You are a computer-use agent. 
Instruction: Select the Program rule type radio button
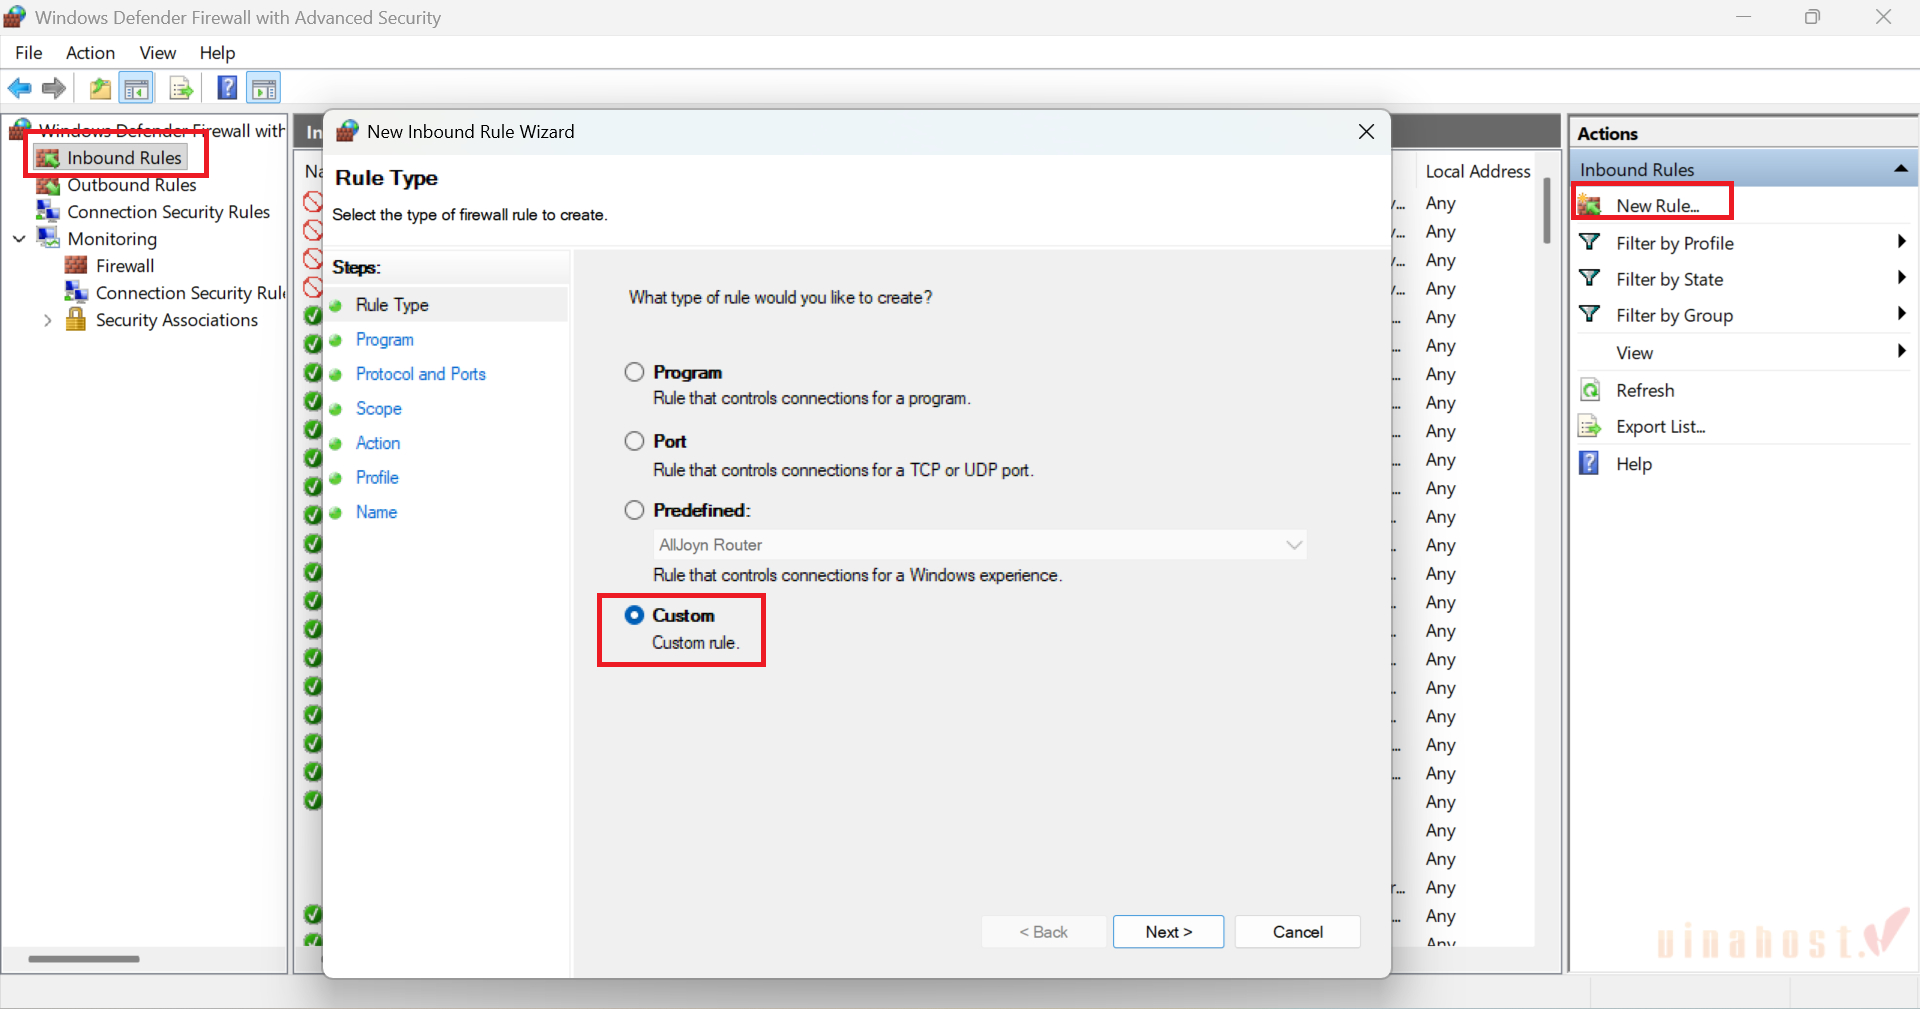pos(634,372)
